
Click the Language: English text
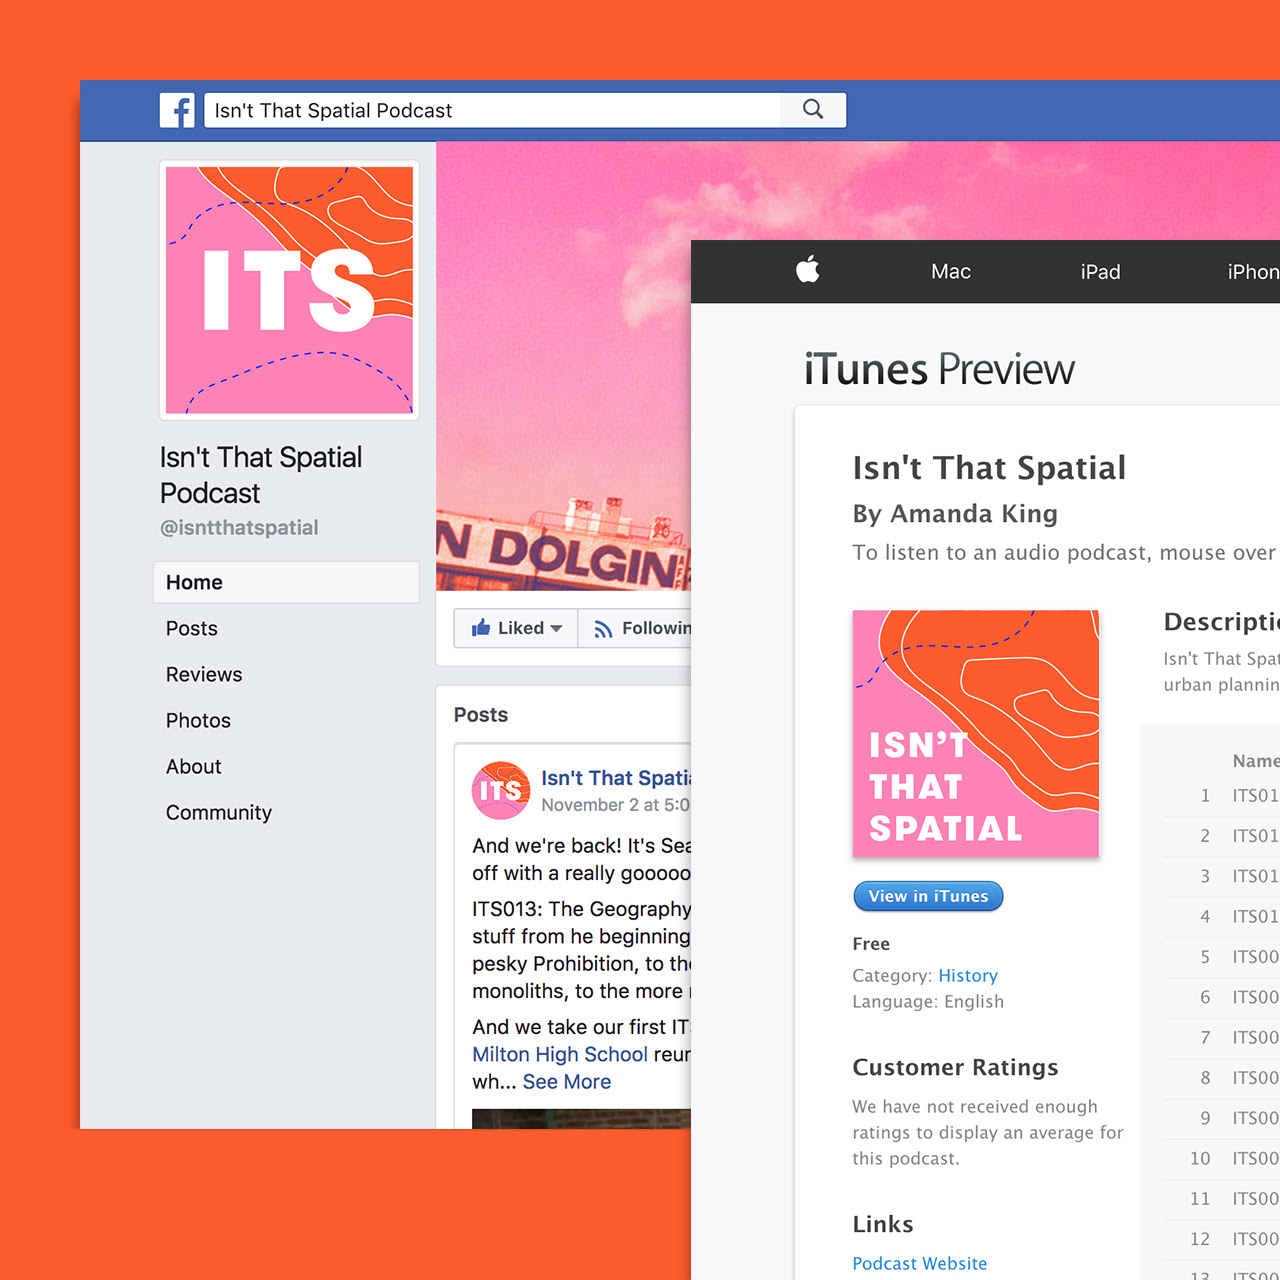click(928, 1002)
